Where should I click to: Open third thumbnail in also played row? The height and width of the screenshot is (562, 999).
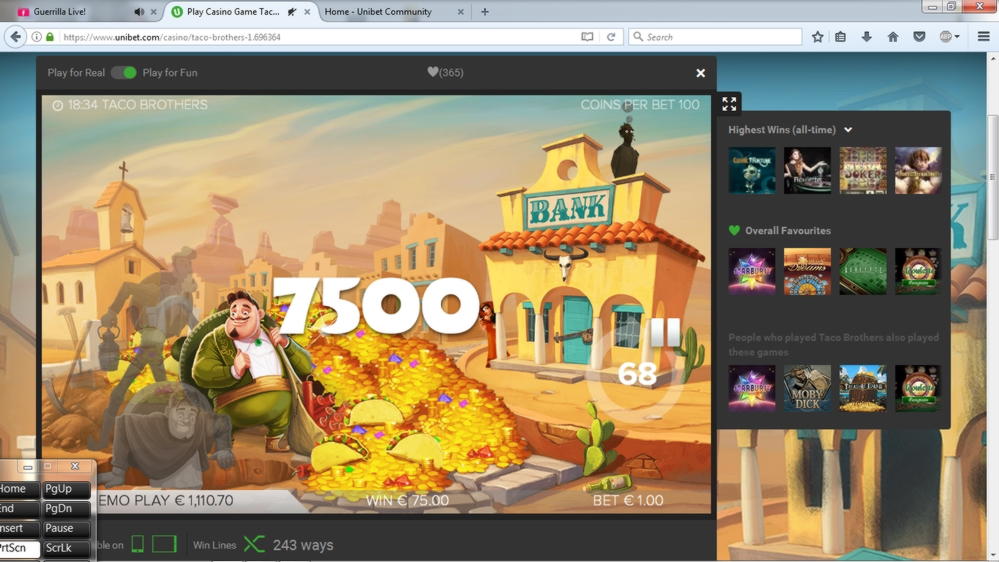[863, 388]
